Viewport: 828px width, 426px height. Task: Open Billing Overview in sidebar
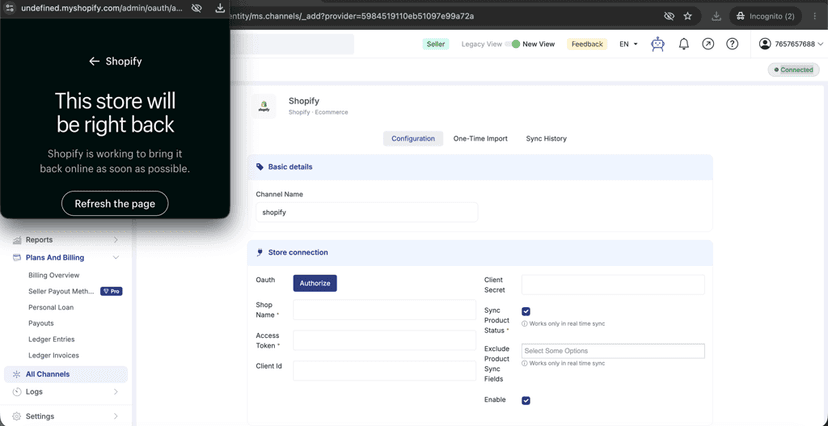pos(54,276)
